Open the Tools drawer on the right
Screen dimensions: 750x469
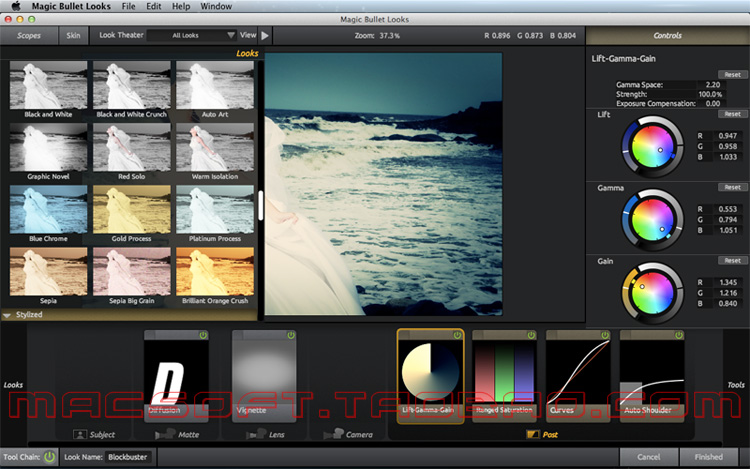(x=736, y=384)
